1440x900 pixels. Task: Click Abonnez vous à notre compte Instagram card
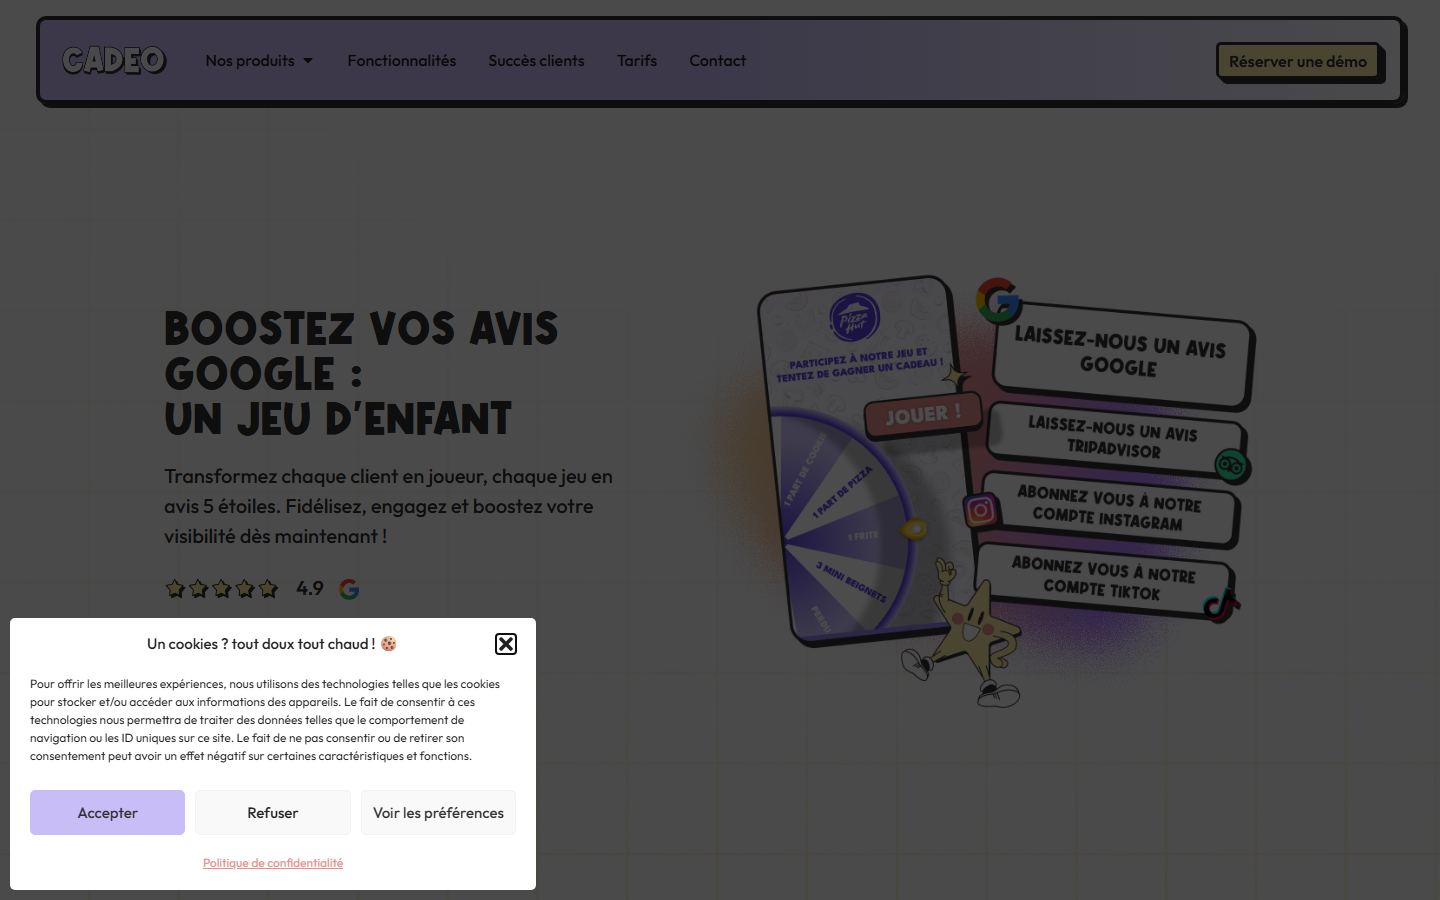click(1108, 509)
